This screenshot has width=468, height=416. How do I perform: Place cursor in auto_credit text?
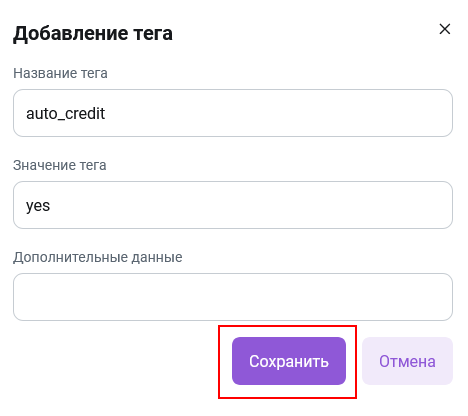point(65,114)
